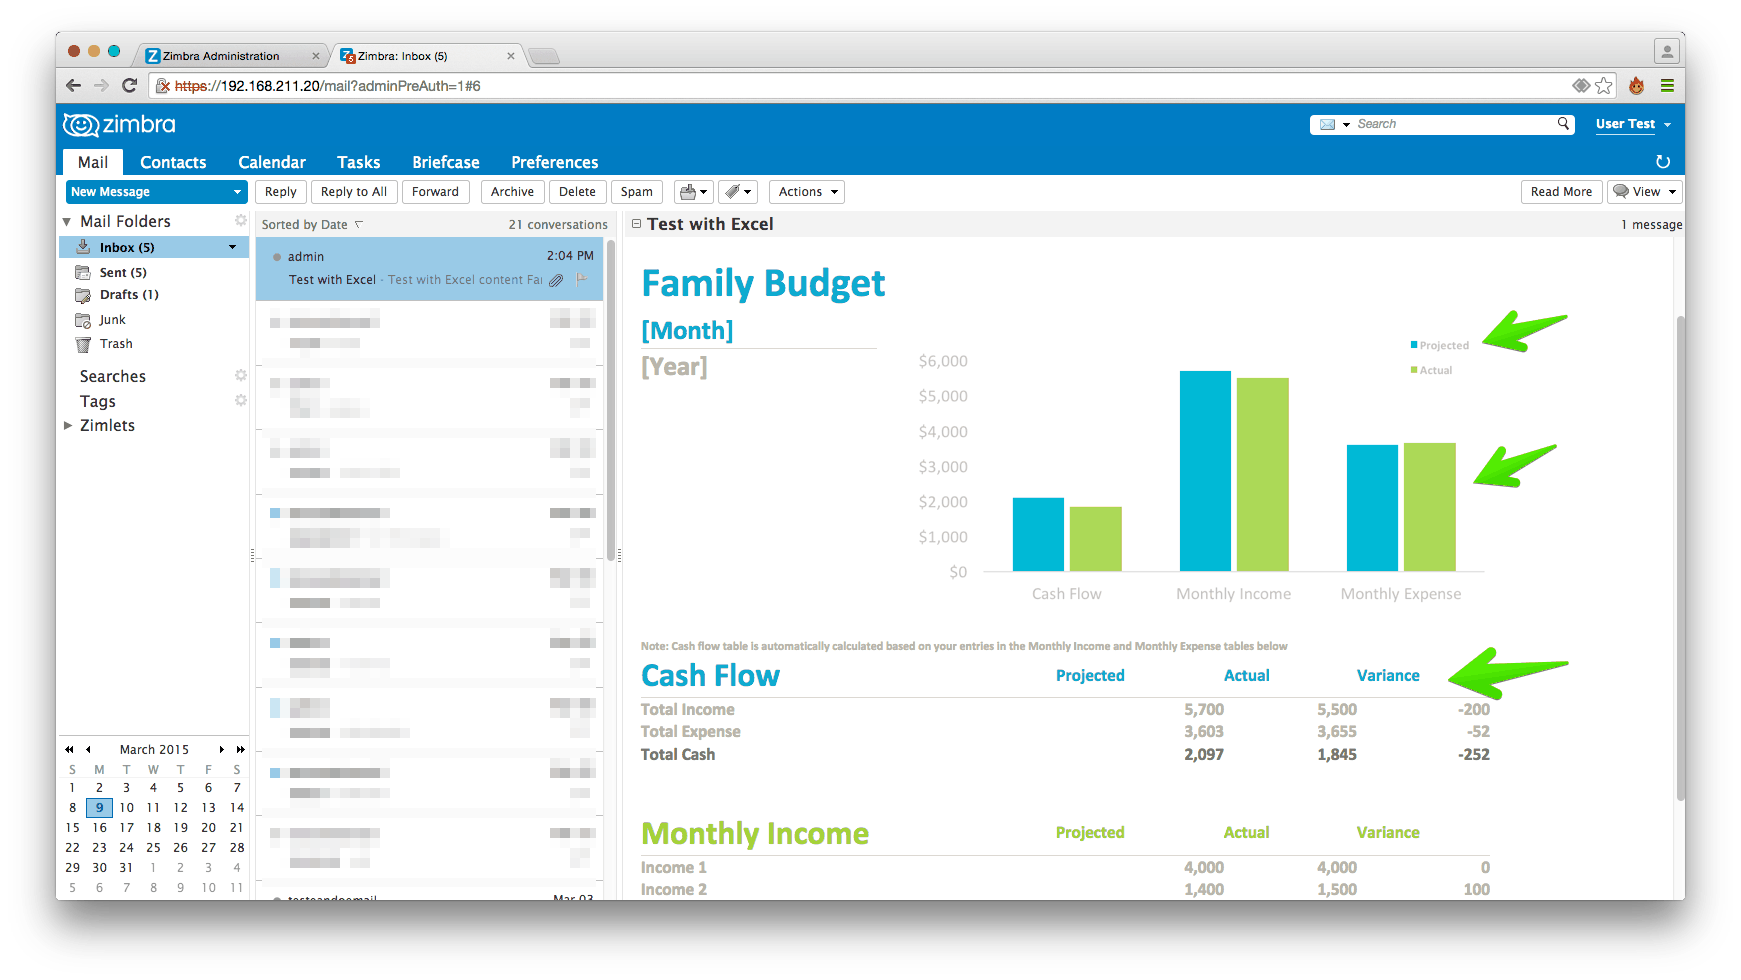This screenshot has width=1741, height=980.
Task: Open the User Test account menu
Action: (1633, 124)
